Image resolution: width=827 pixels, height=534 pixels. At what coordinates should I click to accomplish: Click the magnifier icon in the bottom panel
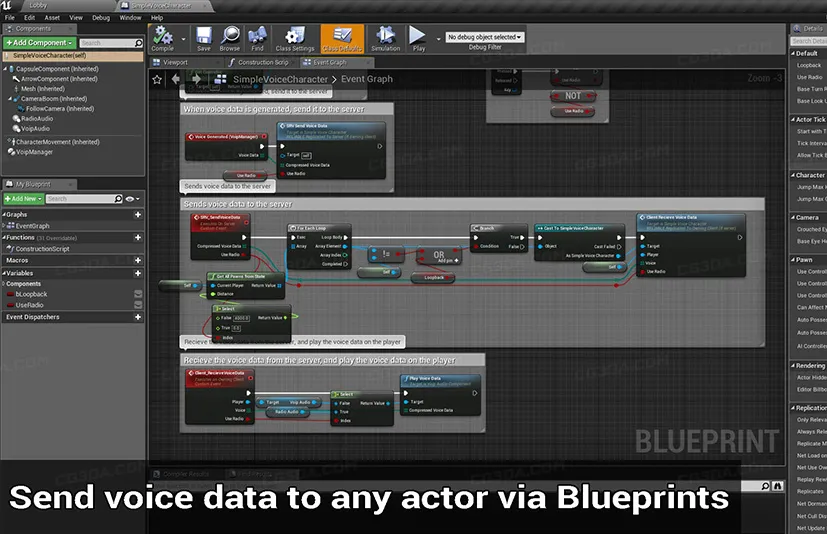[x=765, y=486]
